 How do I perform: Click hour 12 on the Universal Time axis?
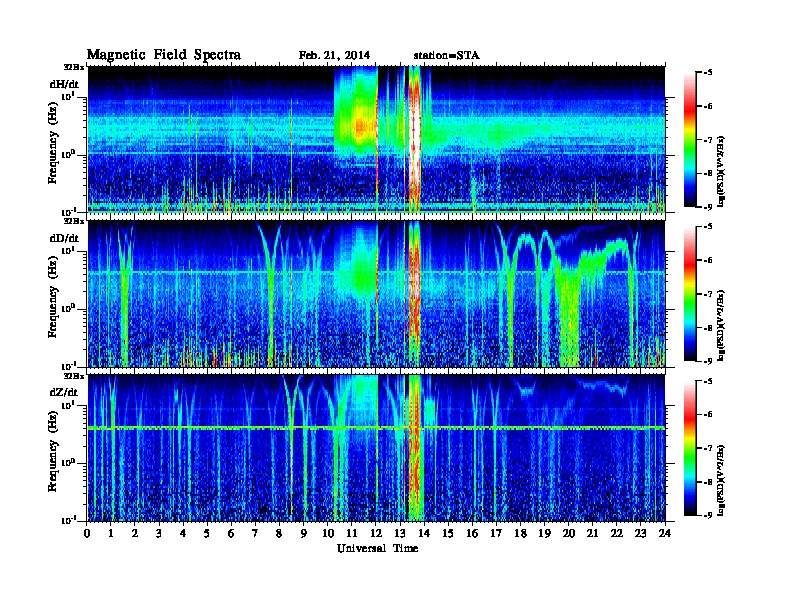tap(376, 533)
